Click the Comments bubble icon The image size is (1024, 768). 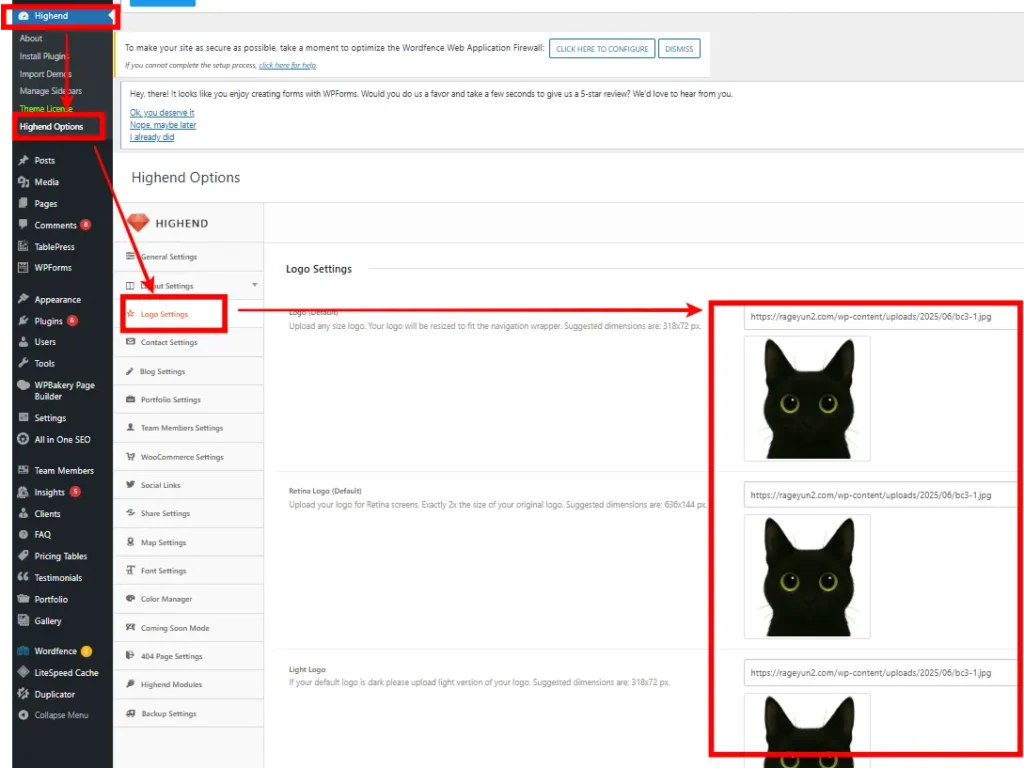click(x=24, y=225)
